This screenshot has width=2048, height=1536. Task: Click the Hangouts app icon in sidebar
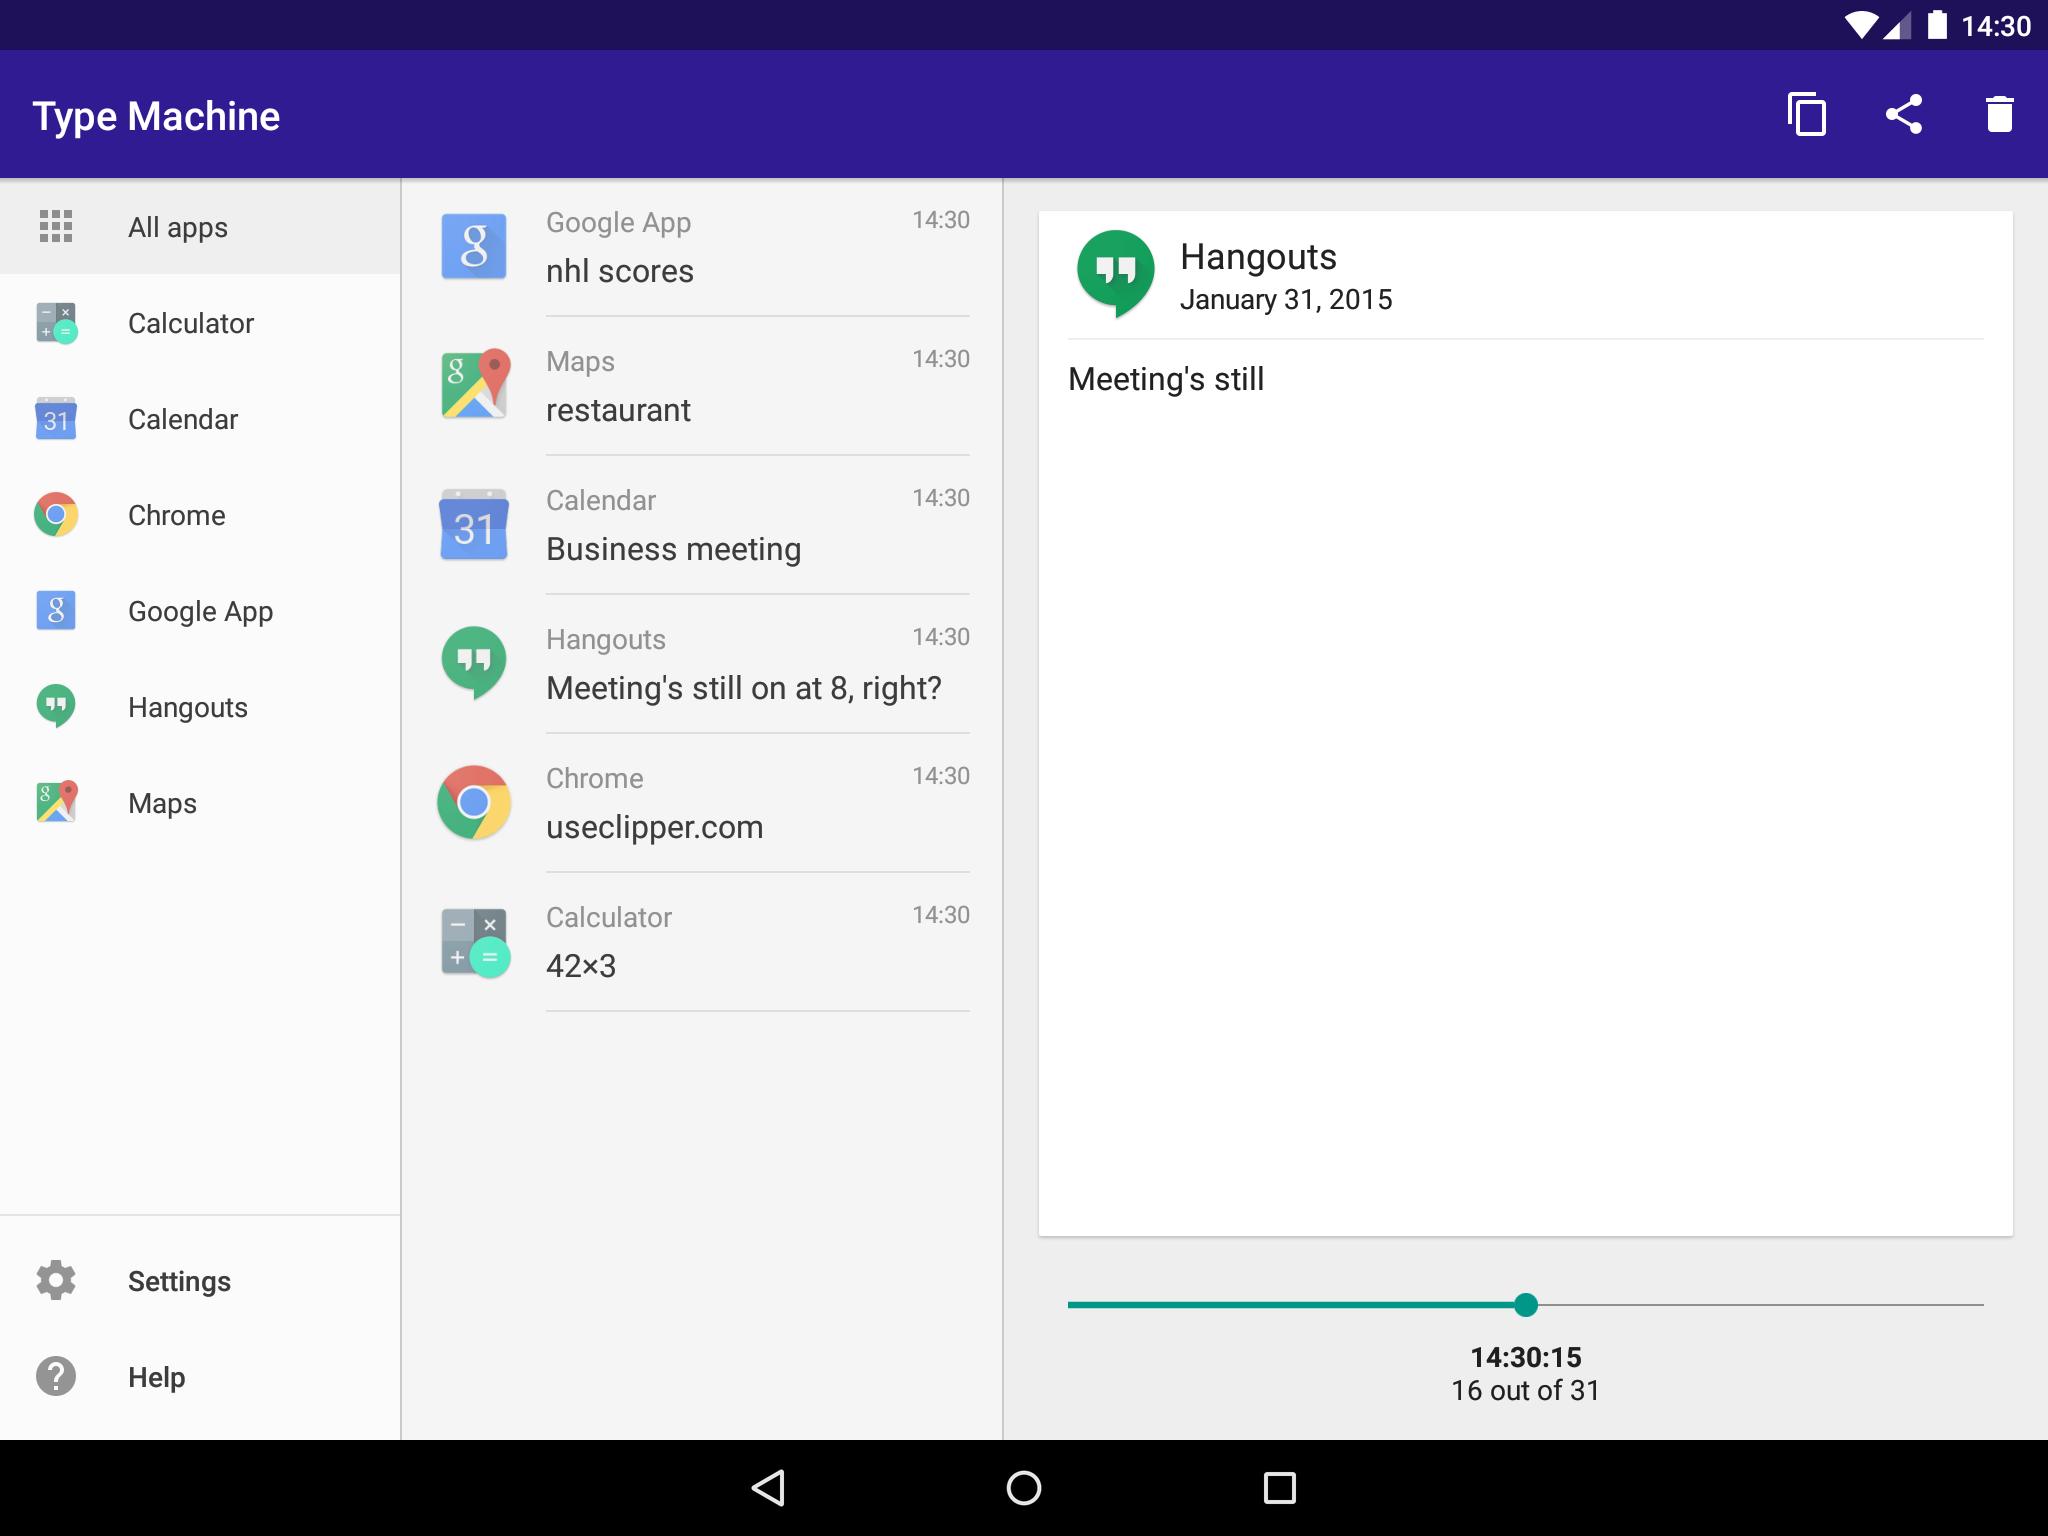[x=58, y=707]
